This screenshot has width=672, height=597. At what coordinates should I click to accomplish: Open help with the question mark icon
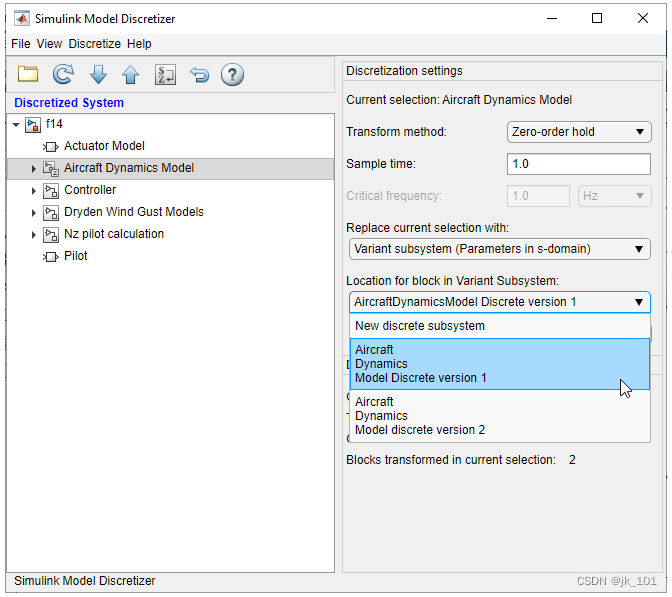pos(232,74)
